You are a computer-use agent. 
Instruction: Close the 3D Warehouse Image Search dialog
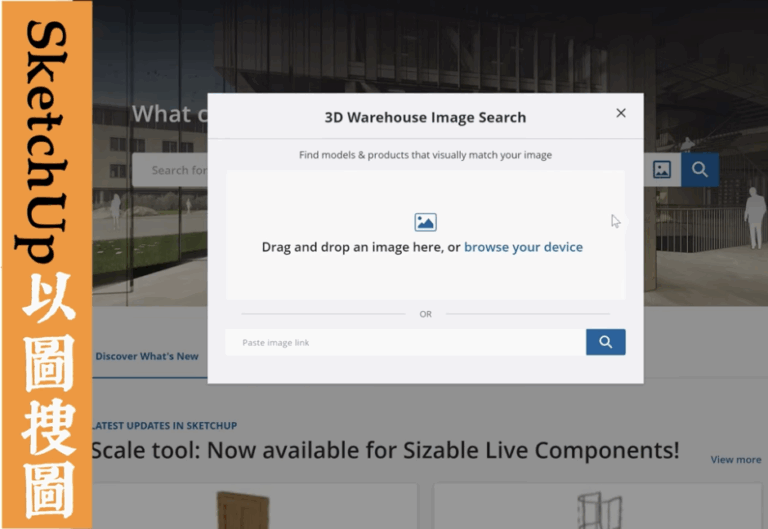tap(621, 113)
